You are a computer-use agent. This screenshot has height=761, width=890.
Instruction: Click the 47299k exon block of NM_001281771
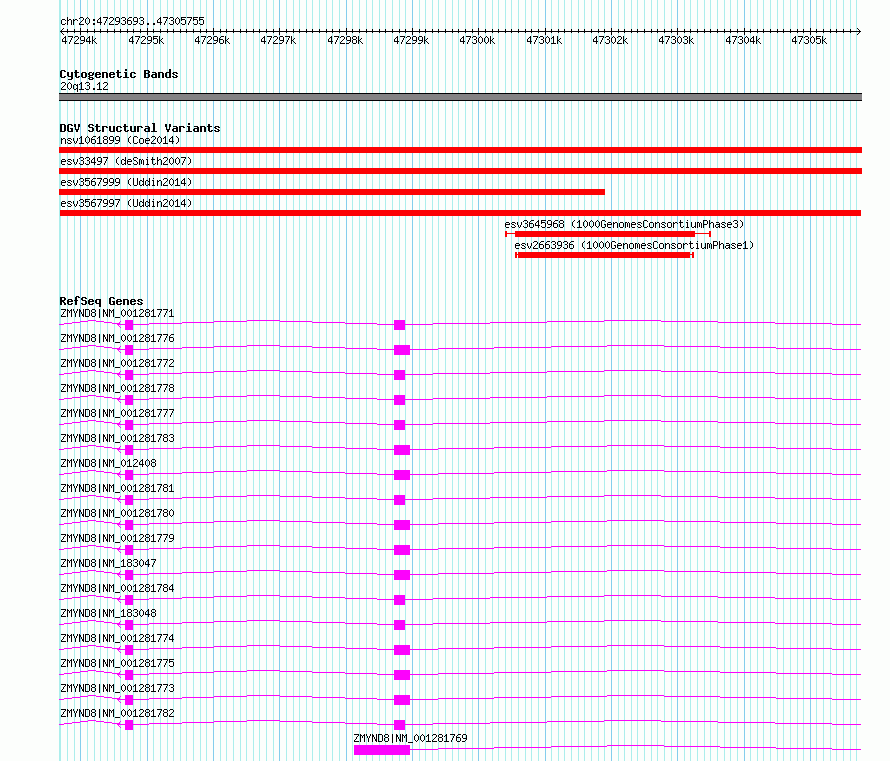coord(400,325)
